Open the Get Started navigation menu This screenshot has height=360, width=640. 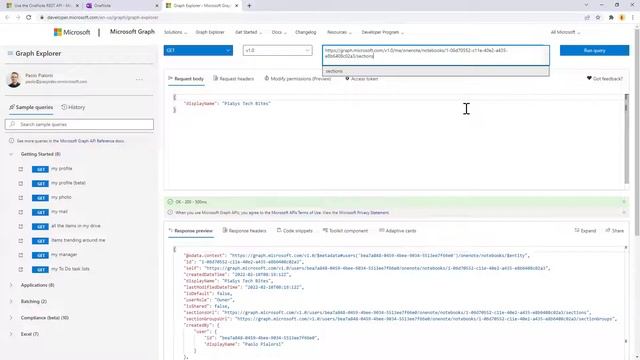click(x=248, y=32)
